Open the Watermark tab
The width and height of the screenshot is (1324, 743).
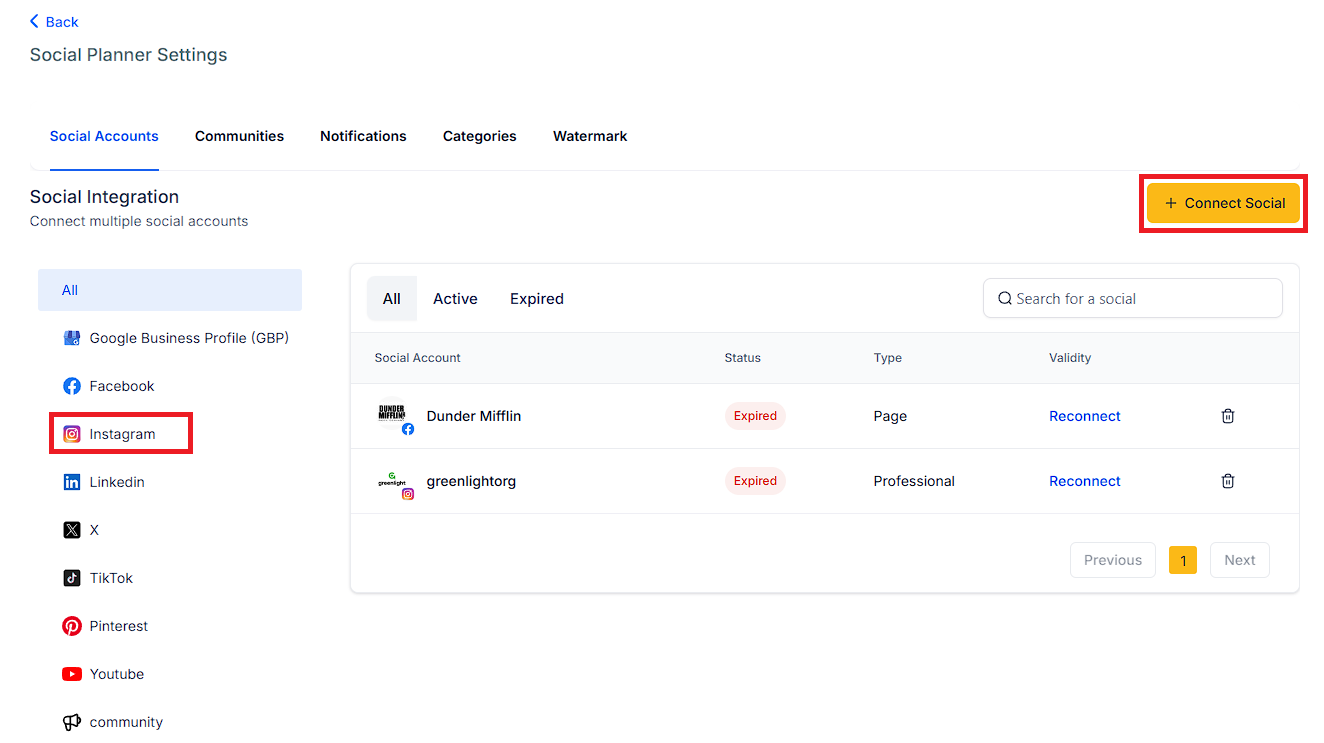[590, 136]
